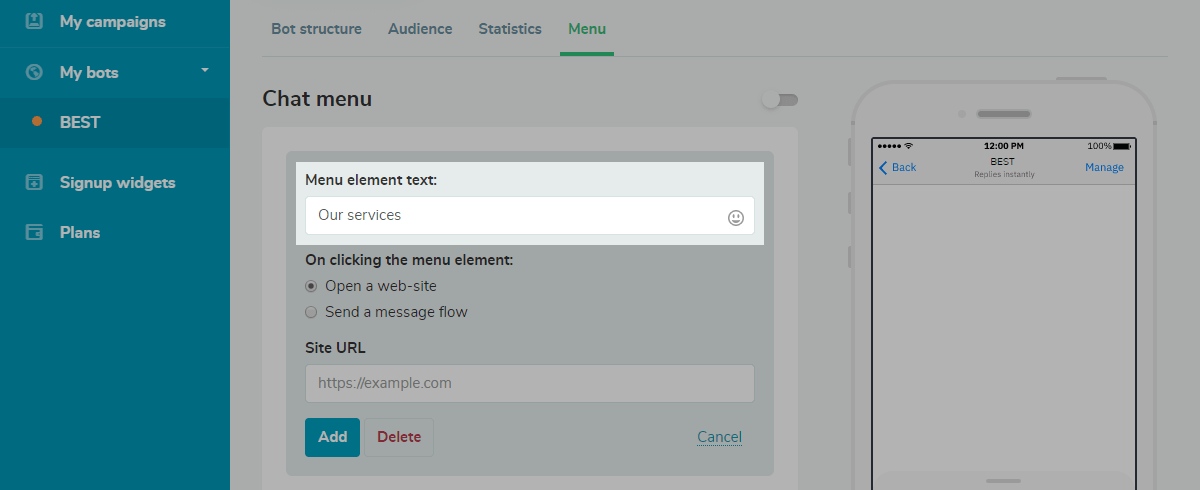The width and height of the screenshot is (1200, 490).
Task: Click the Back chevron in phone preview
Action: 883,167
